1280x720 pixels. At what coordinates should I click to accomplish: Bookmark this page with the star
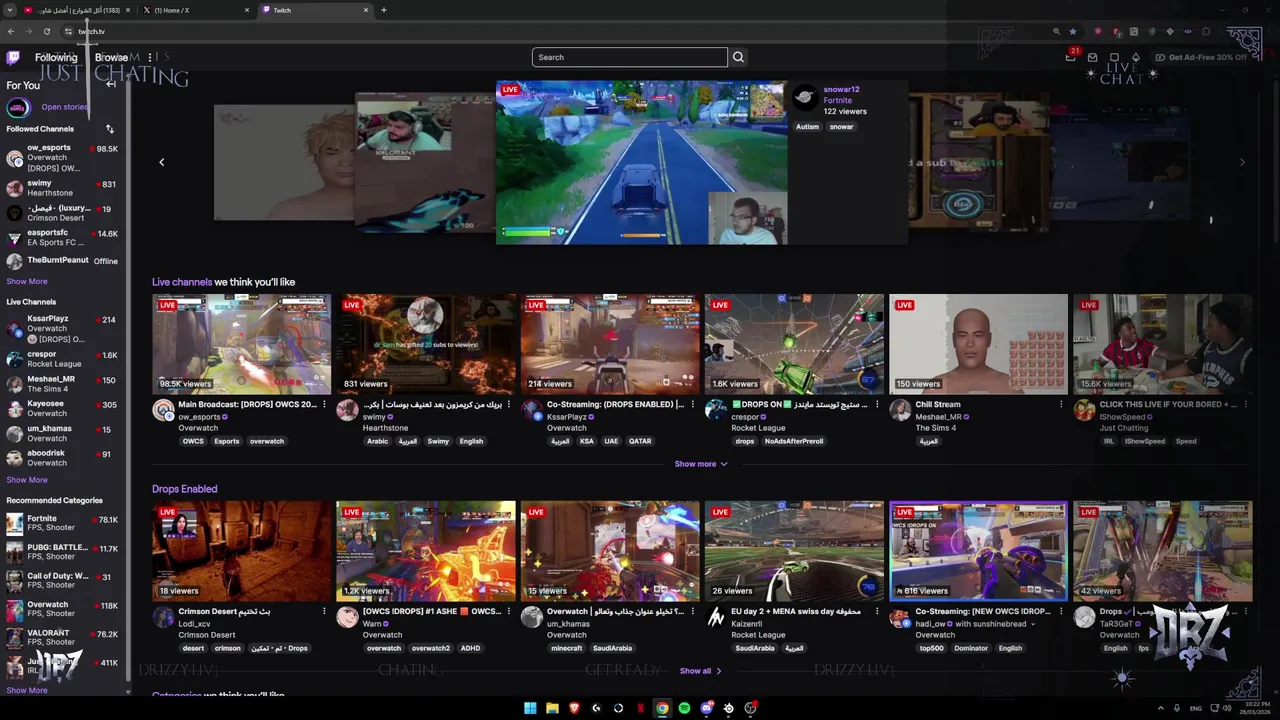pyautogui.click(x=1073, y=31)
